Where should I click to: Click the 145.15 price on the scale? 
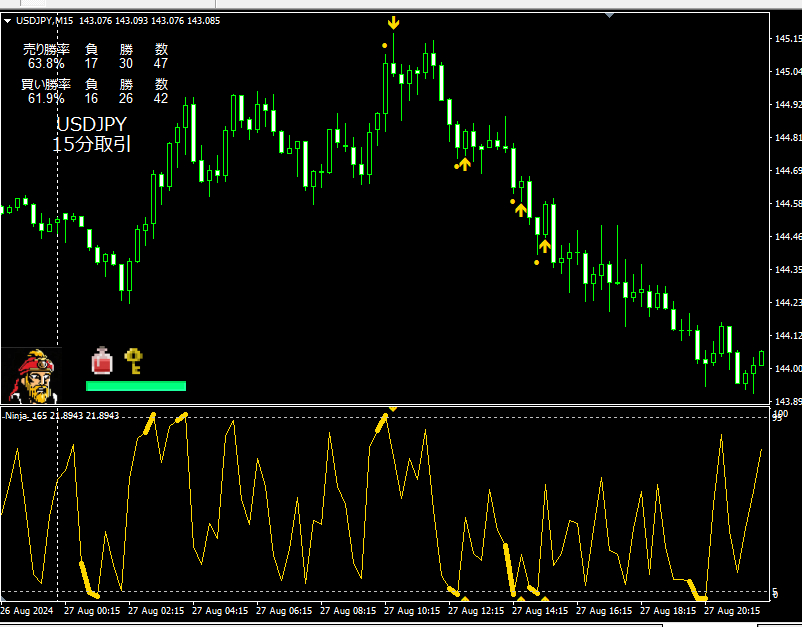tap(788, 38)
